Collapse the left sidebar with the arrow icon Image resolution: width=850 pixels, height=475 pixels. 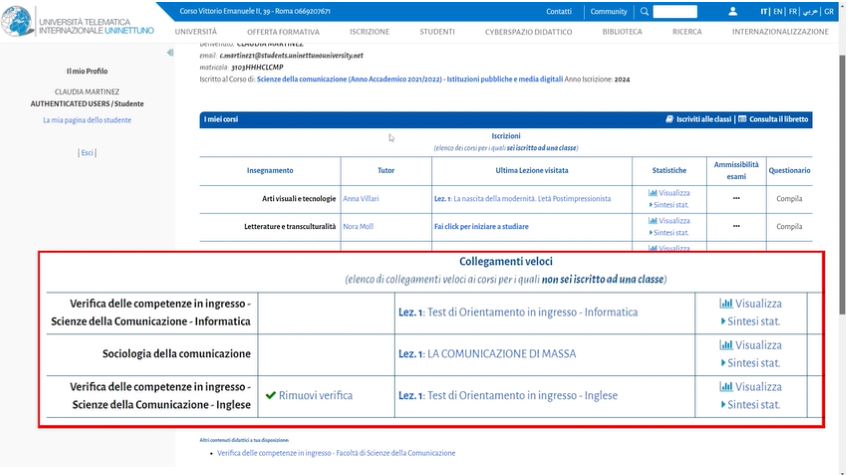pos(169,53)
